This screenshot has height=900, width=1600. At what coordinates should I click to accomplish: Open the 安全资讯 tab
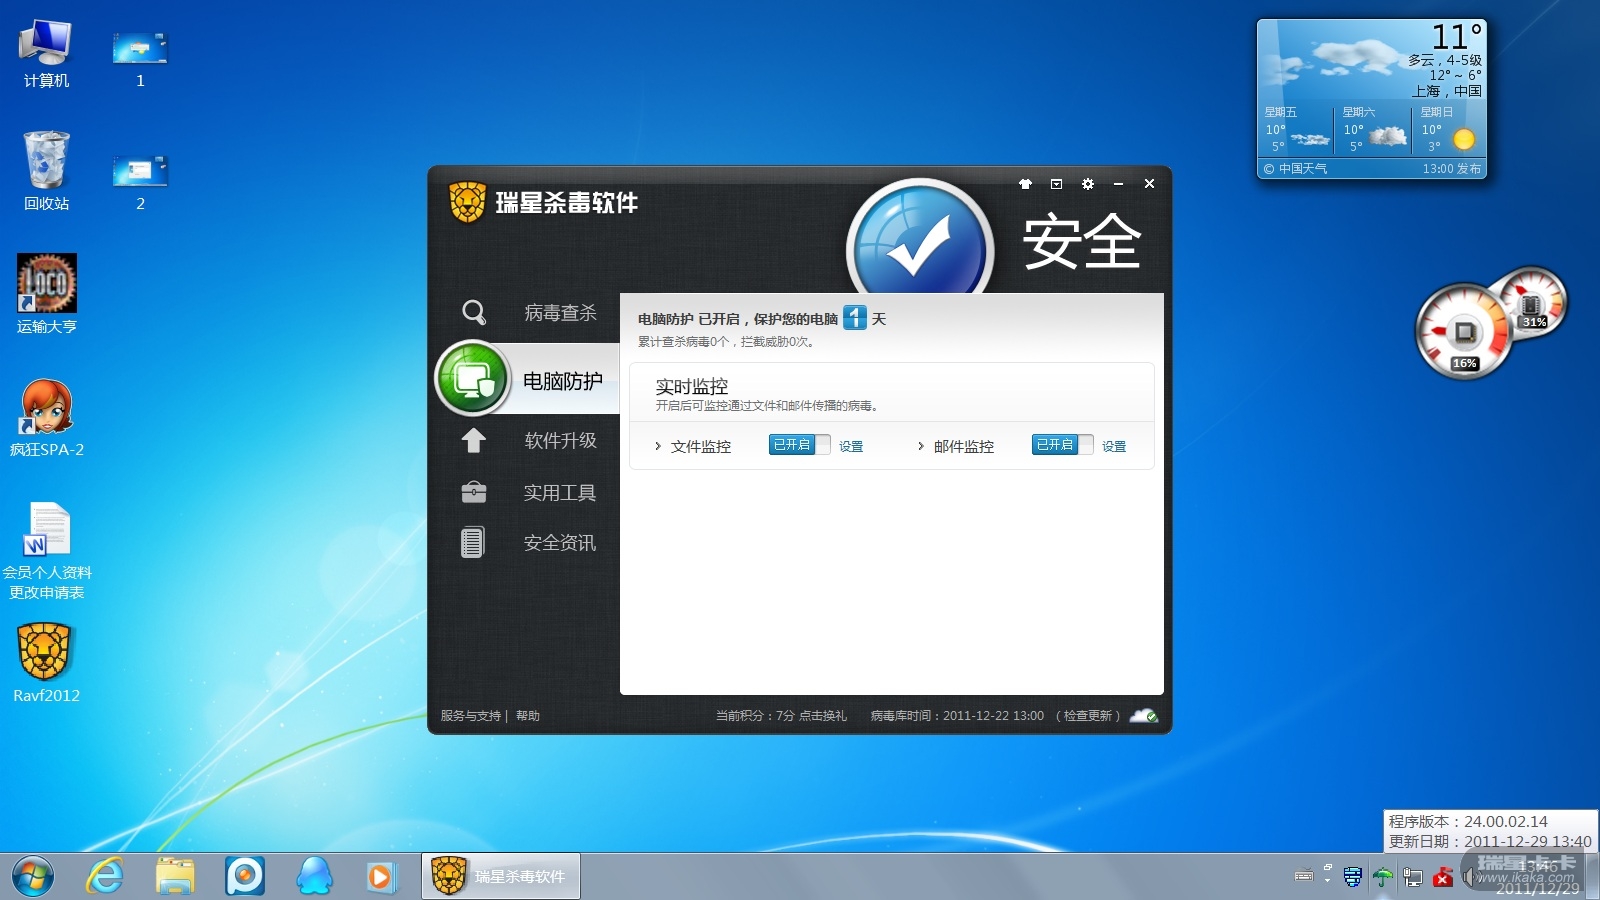560,542
